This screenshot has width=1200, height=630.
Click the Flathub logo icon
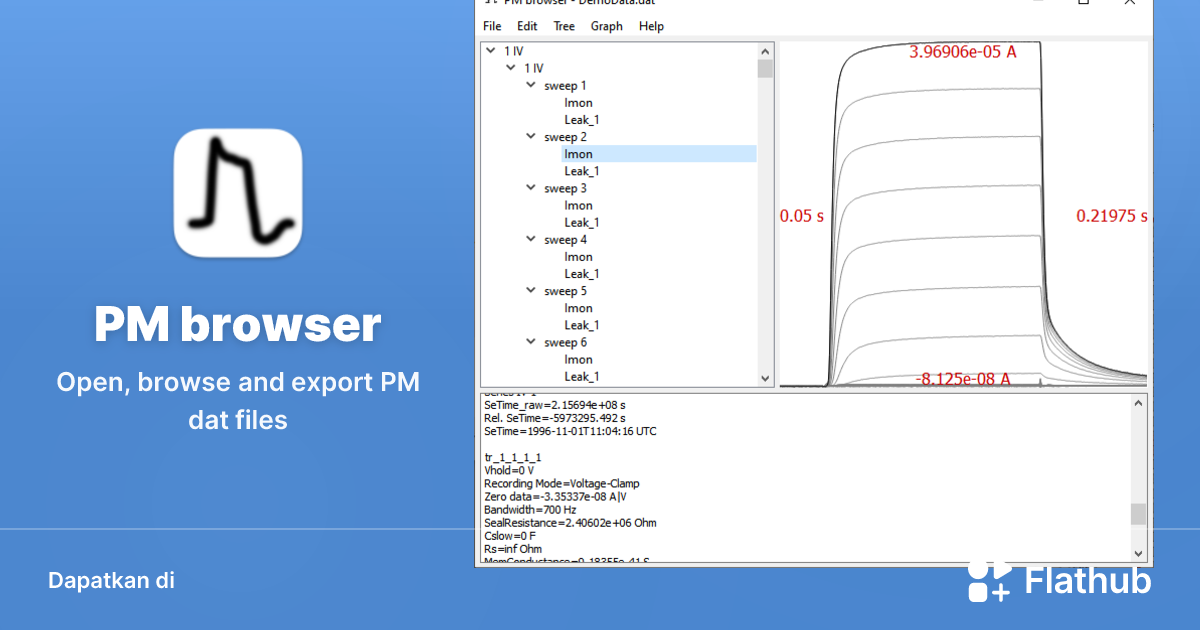point(988,580)
